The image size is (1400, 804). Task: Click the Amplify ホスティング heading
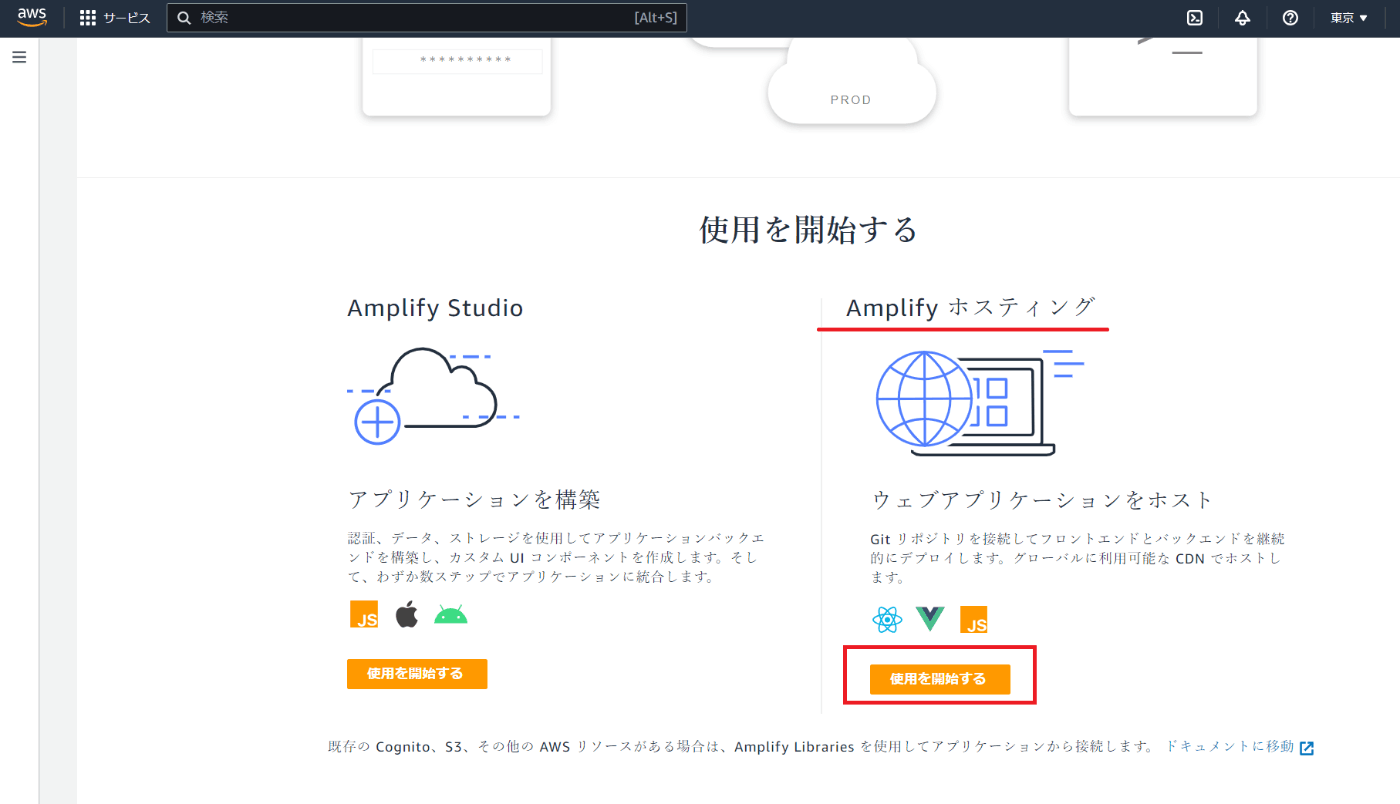[971, 308]
